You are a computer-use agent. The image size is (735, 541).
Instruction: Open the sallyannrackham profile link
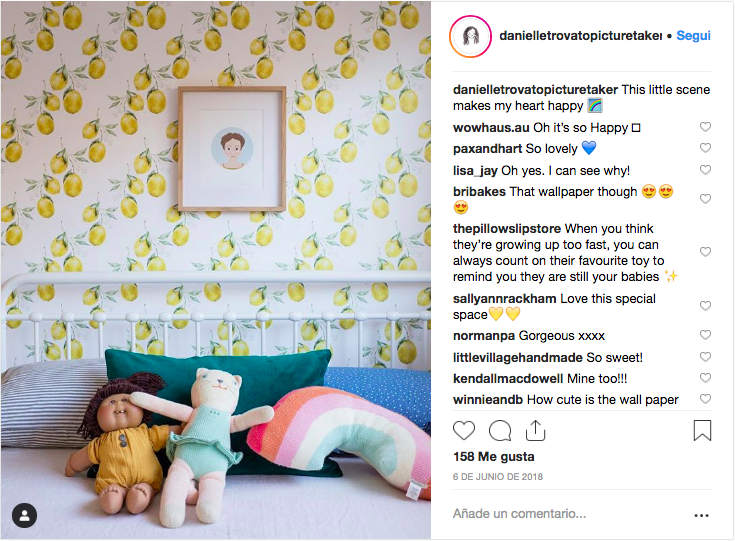[504, 299]
